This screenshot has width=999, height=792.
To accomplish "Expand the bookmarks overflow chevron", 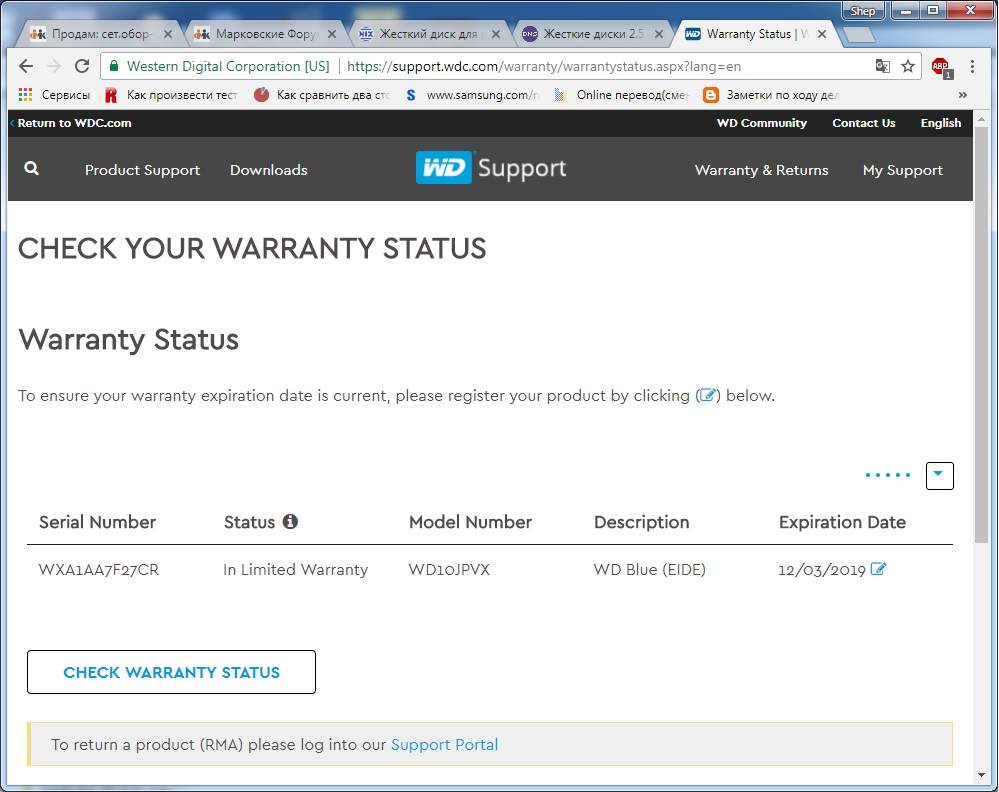I will [x=963, y=95].
